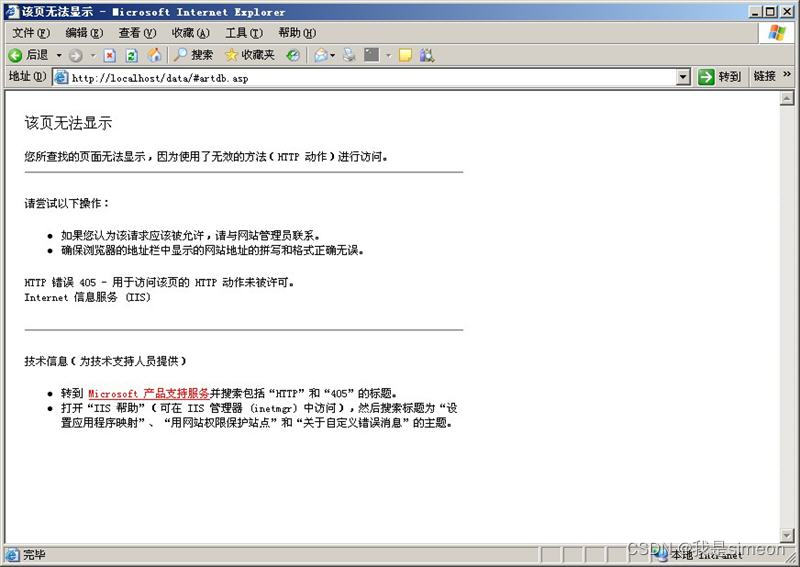Screen dimensions: 800x567
Task: Open the Back history dropdown arrow
Action: (59, 55)
